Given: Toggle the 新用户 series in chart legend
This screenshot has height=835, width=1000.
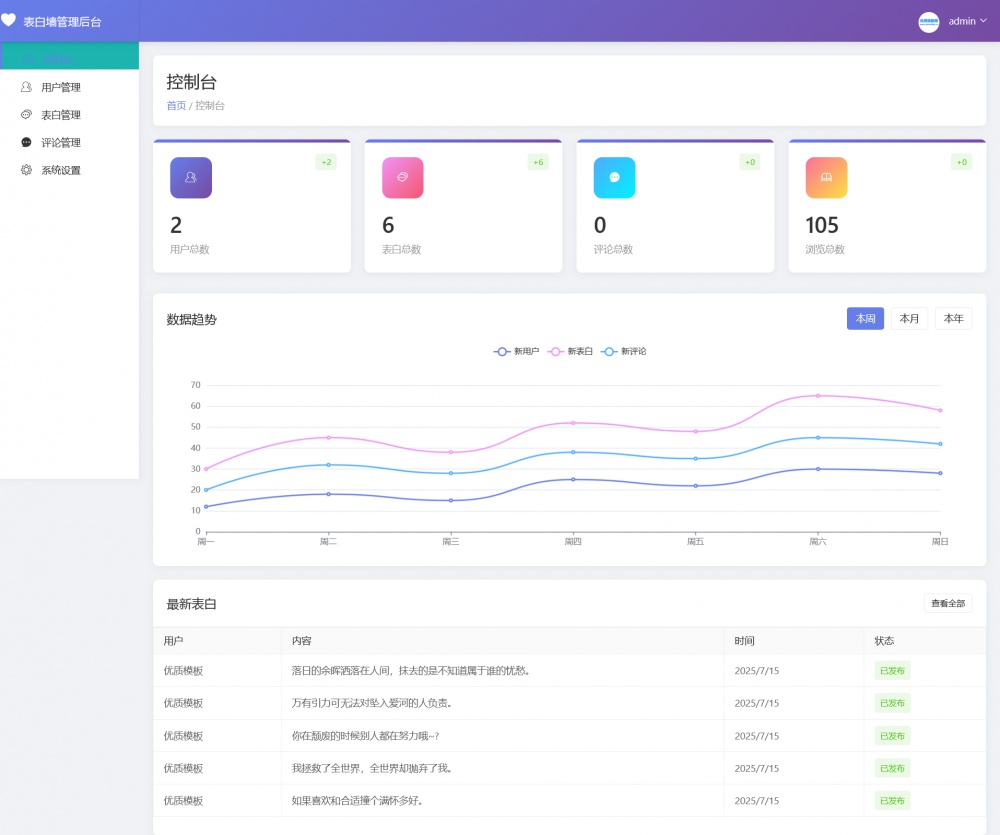Looking at the screenshot, I should coord(516,352).
